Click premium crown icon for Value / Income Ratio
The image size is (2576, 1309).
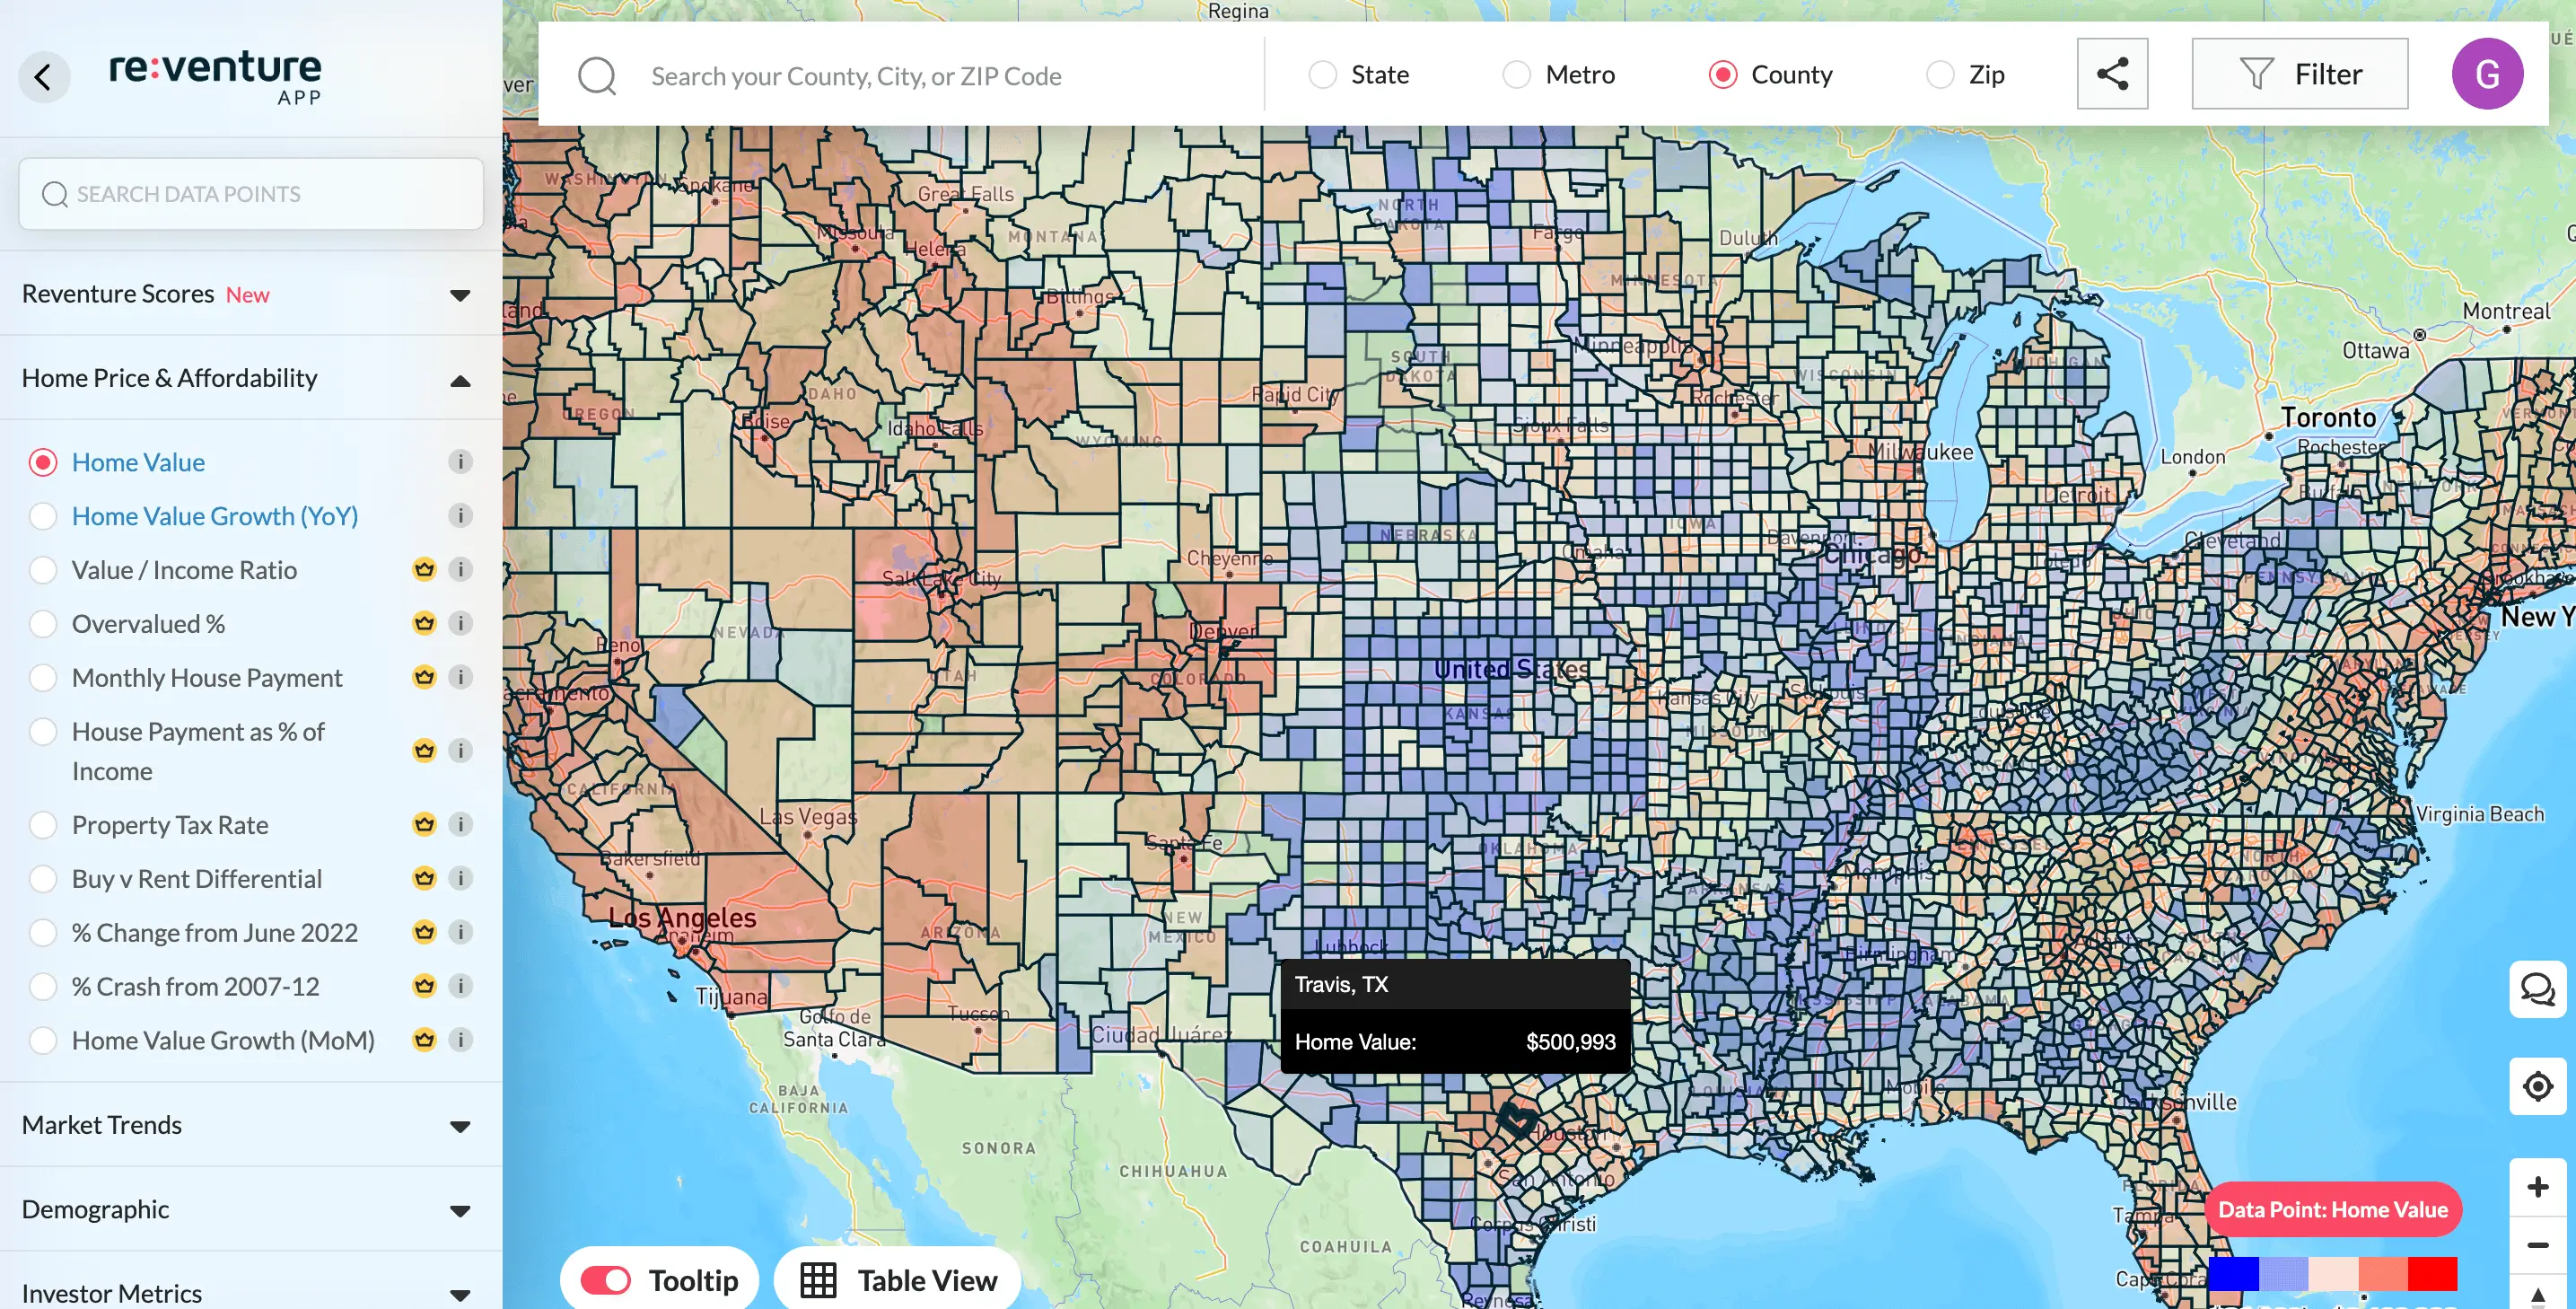click(424, 570)
